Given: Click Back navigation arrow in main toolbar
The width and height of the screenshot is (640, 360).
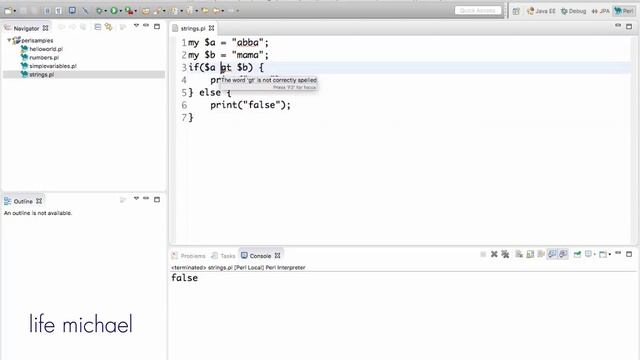Looking at the screenshot, I should 216,11.
